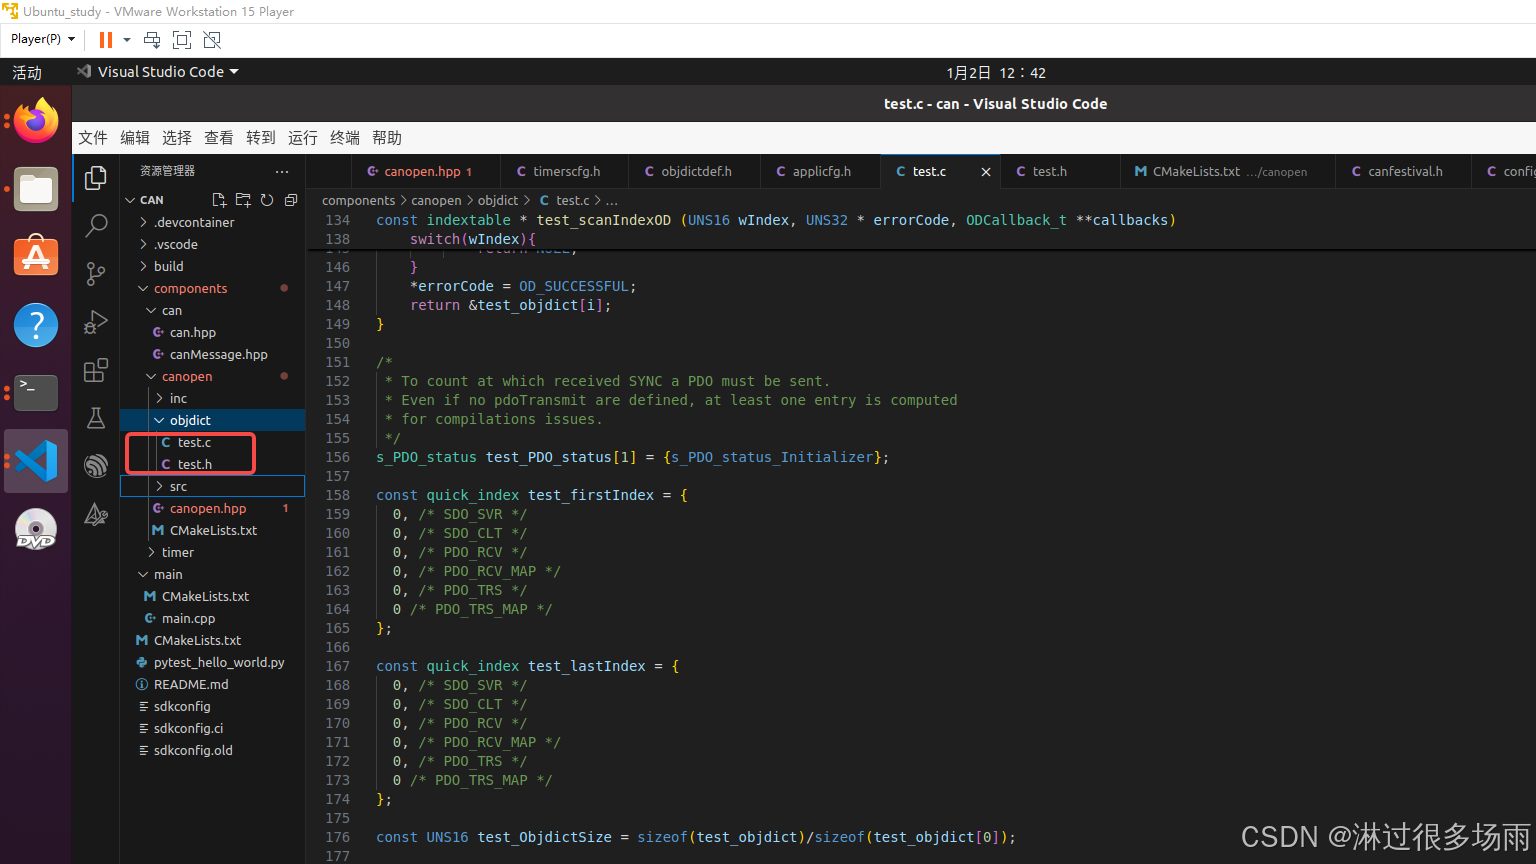
Task: Toggle VMware Unity mode icon
Action: [x=212, y=40]
